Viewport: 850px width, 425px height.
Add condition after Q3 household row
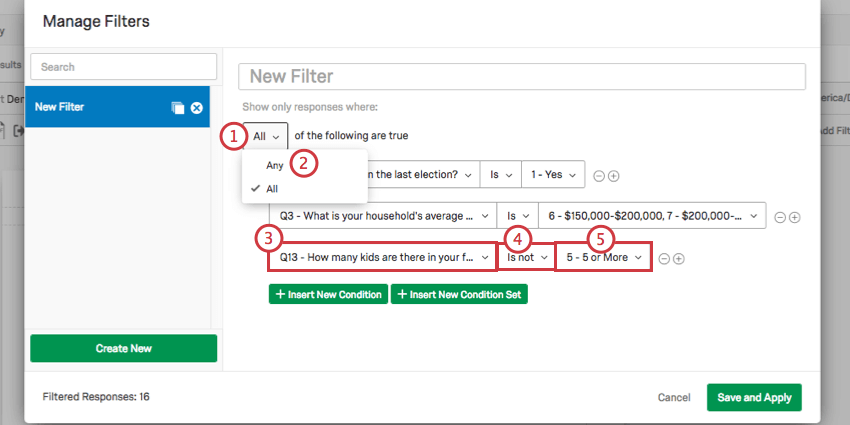794,217
